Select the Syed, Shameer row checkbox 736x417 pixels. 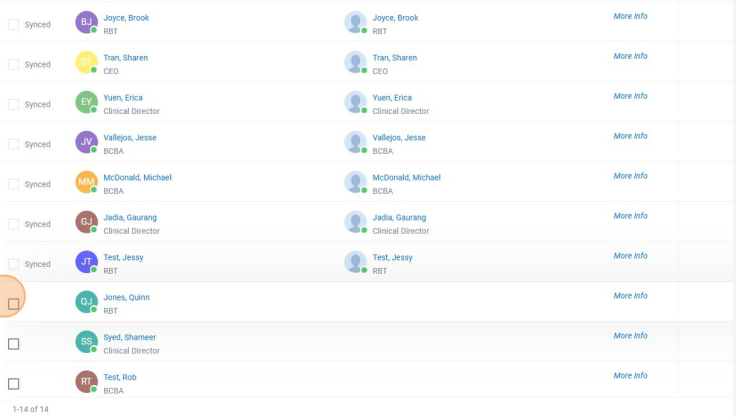pos(14,344)
